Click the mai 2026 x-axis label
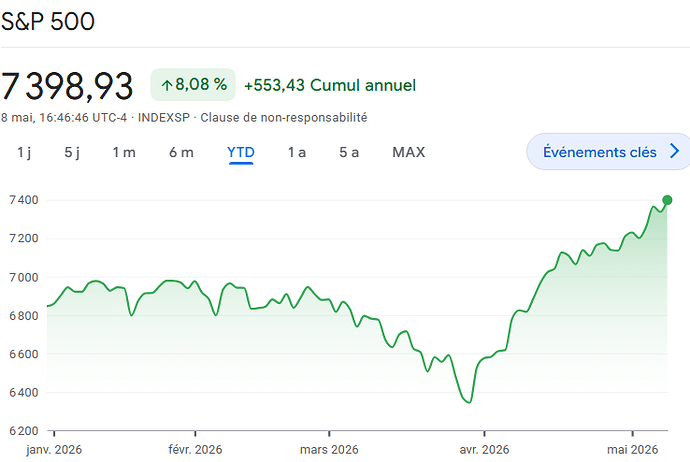The height and width of the screenshot is (462, 690). click(x=632, y=450)
